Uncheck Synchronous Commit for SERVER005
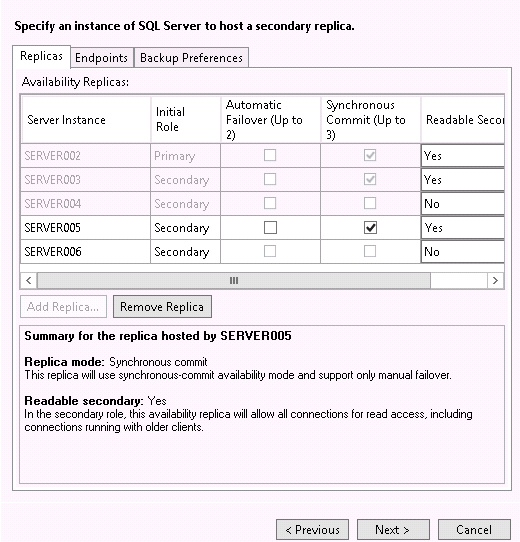Screen dimensions: 520x542 pyautogui.click(x=370, y=227)
